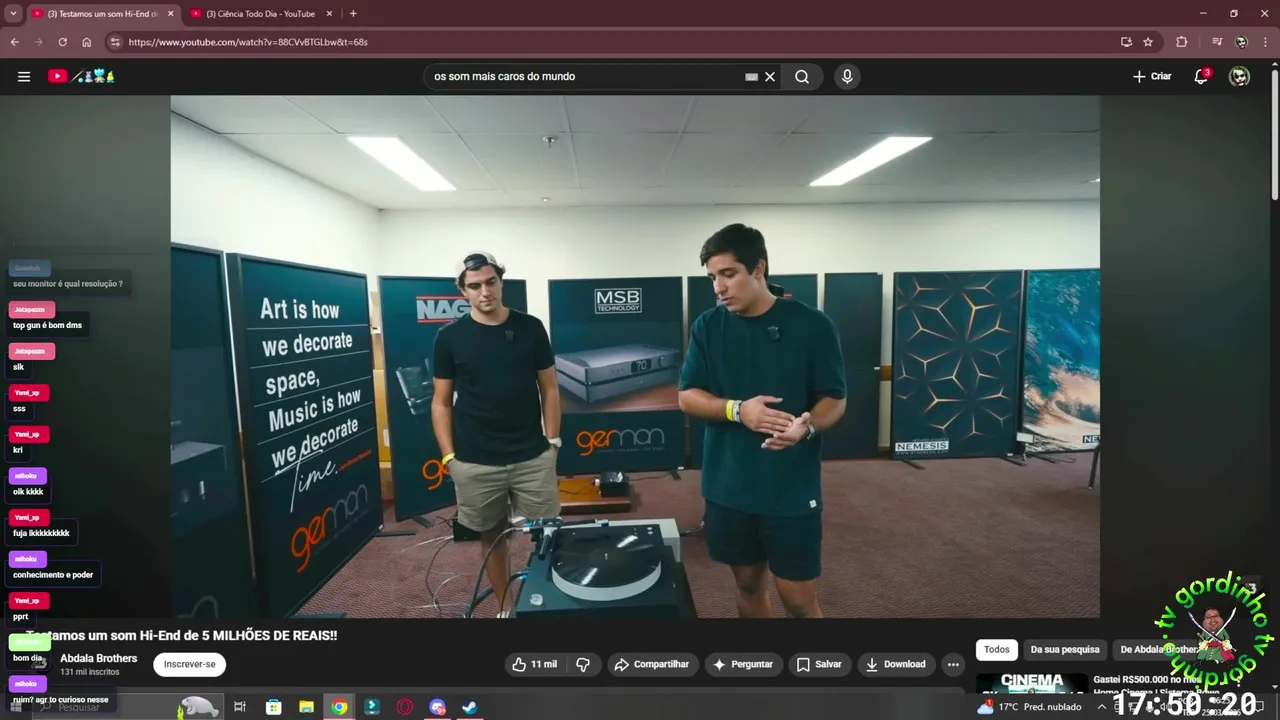Open Task View on the taskbar

coord(240,707)
